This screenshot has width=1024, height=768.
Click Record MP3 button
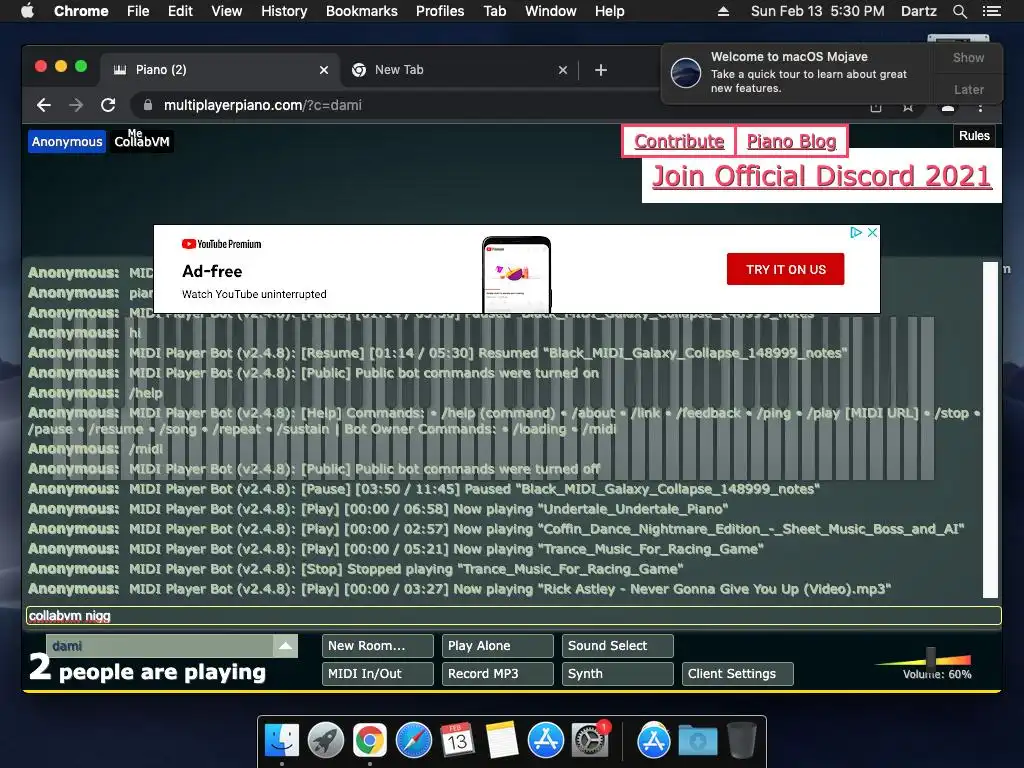[498, 674]
